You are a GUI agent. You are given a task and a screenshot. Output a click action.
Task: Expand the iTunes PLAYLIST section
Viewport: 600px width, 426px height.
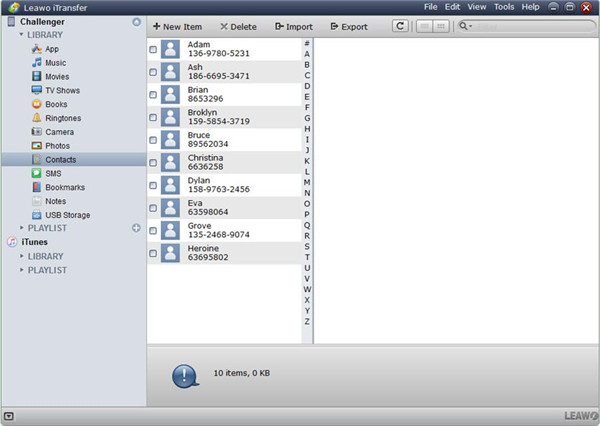(21, 270)
